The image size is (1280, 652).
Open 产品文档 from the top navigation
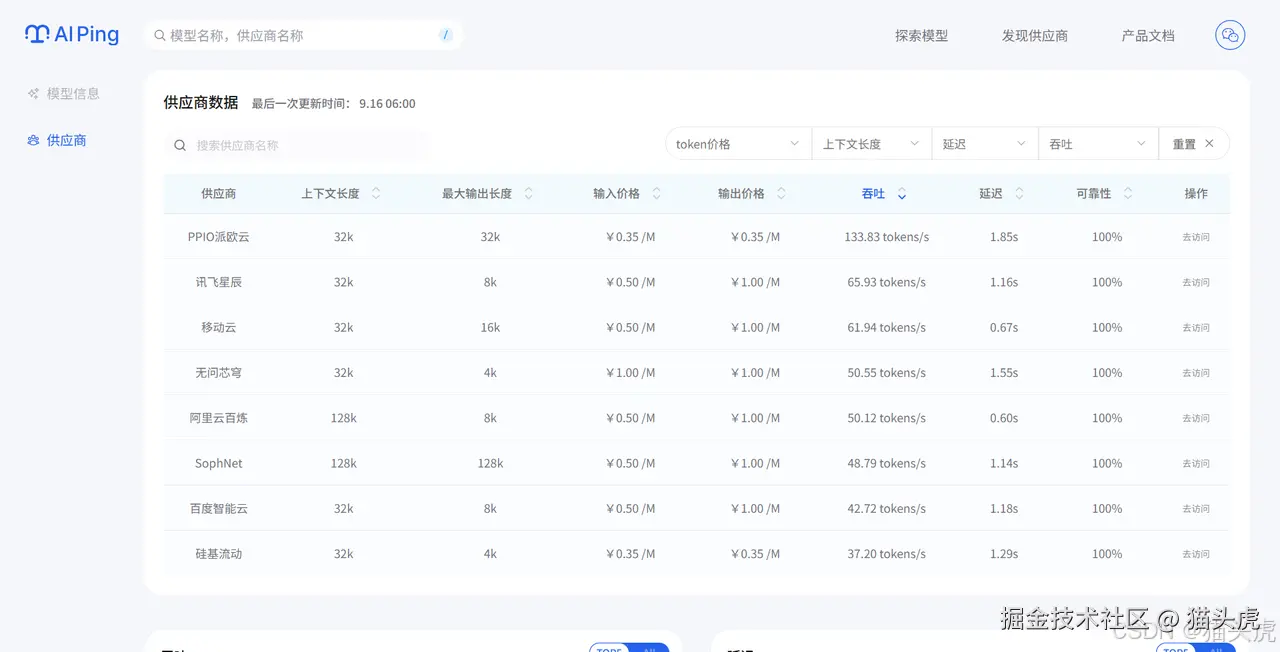click(1147, 35)
